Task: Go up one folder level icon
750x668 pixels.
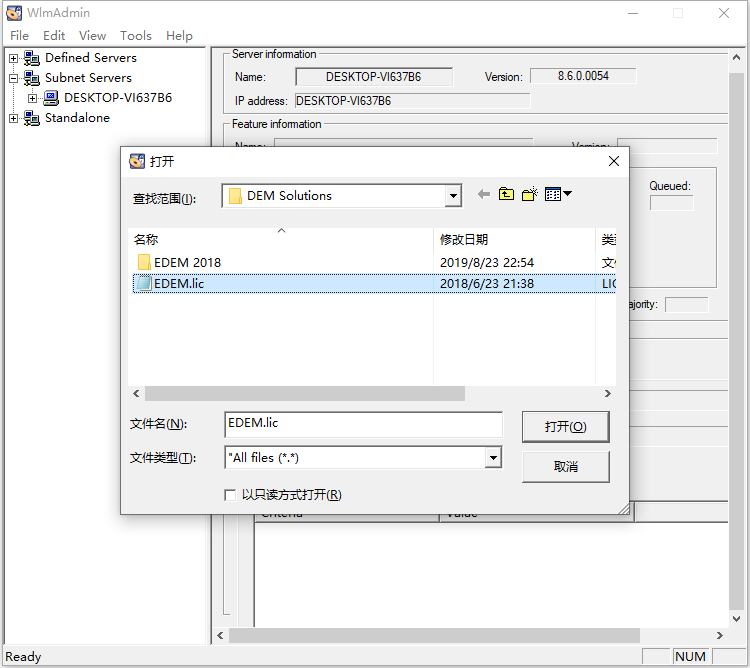Action: pos(506,194)
